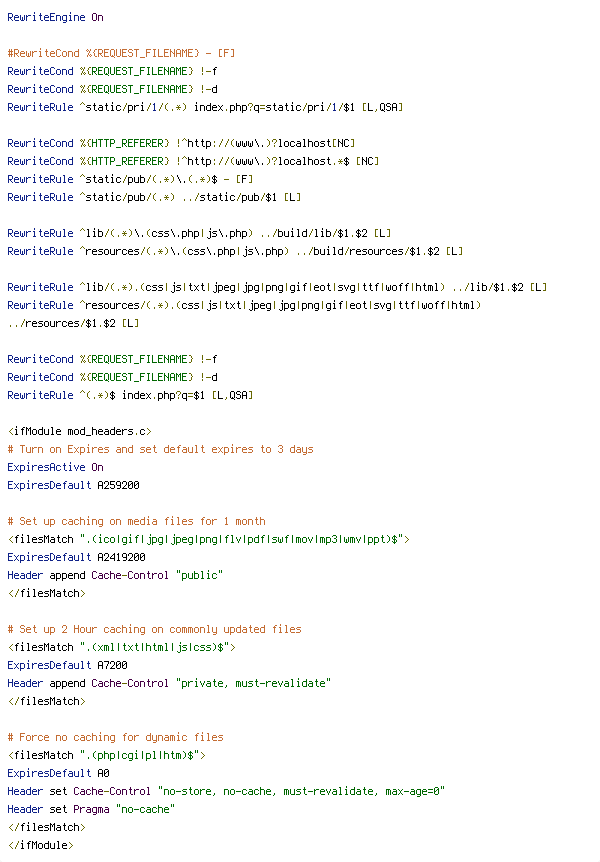
Task: Click the ../lib/$1.$2 rewrite rule line
Action: pyautogui.click(x=277, y=287)
